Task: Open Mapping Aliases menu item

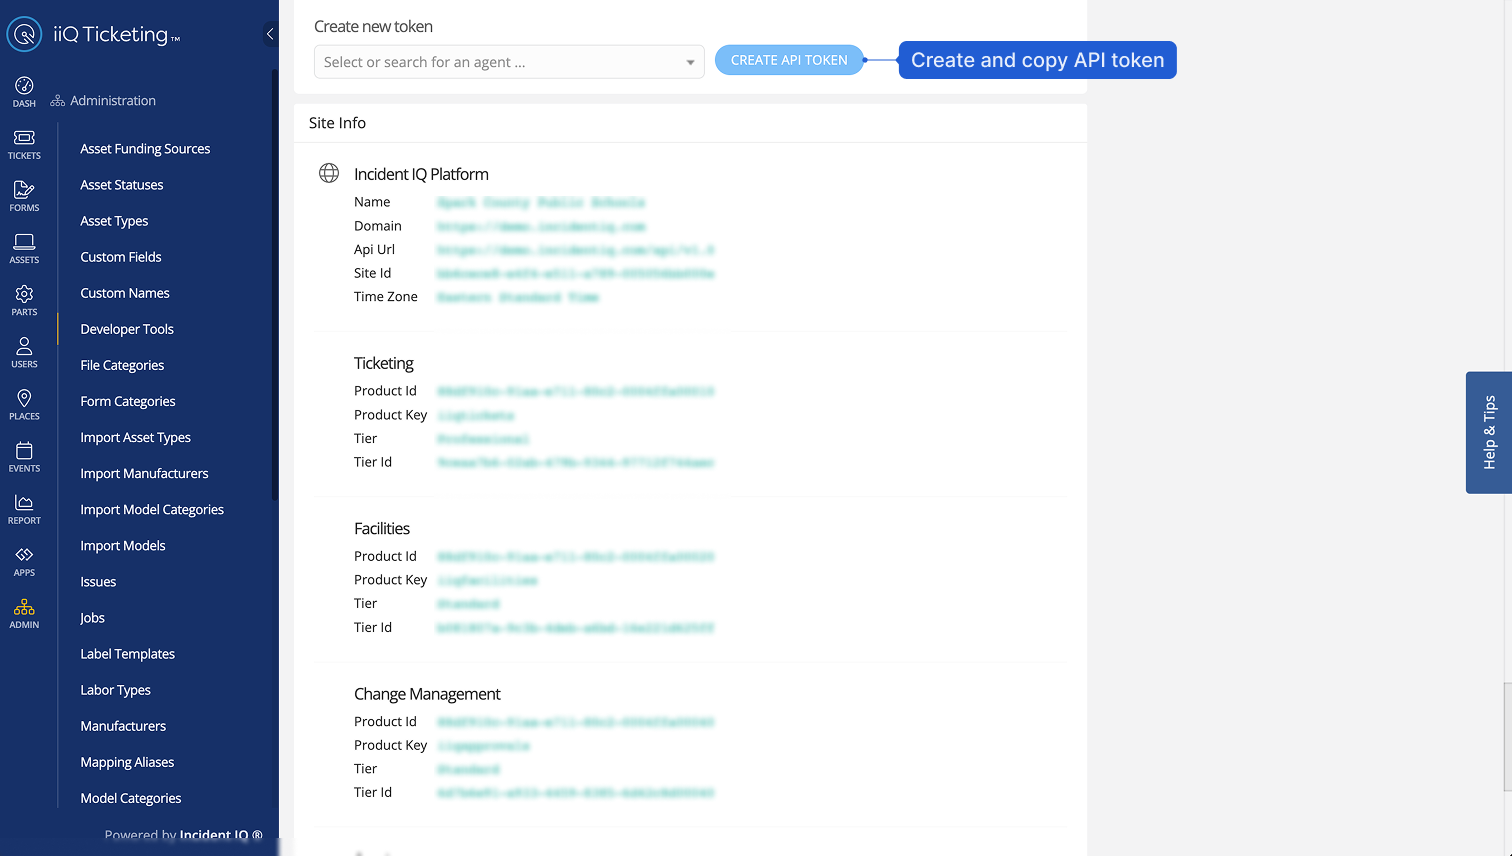Action: [127, 762]
